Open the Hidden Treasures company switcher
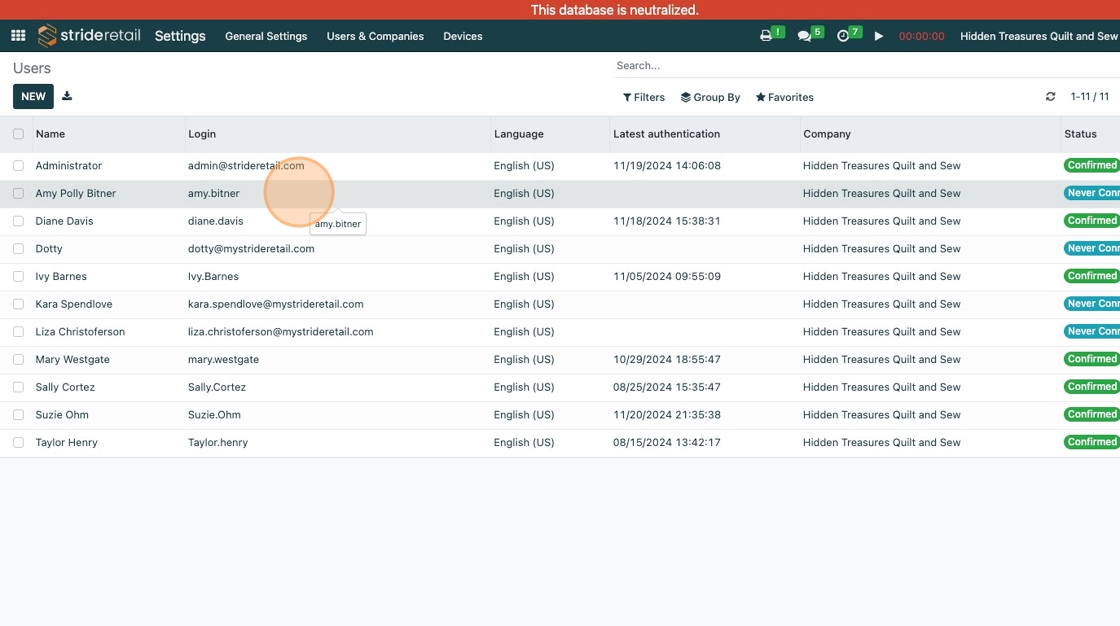The image size is (1120, 626). tap(1039, 36)
